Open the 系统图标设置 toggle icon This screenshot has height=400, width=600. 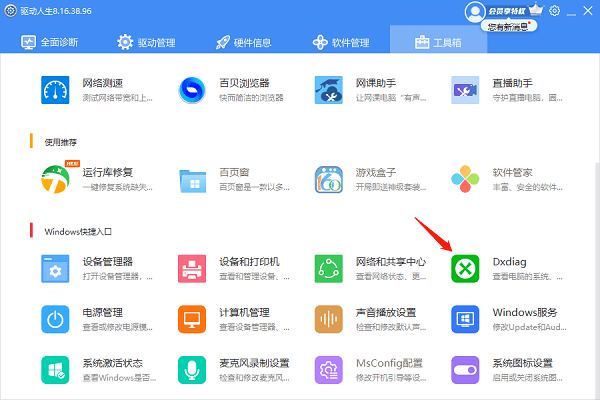pos(465,370)
